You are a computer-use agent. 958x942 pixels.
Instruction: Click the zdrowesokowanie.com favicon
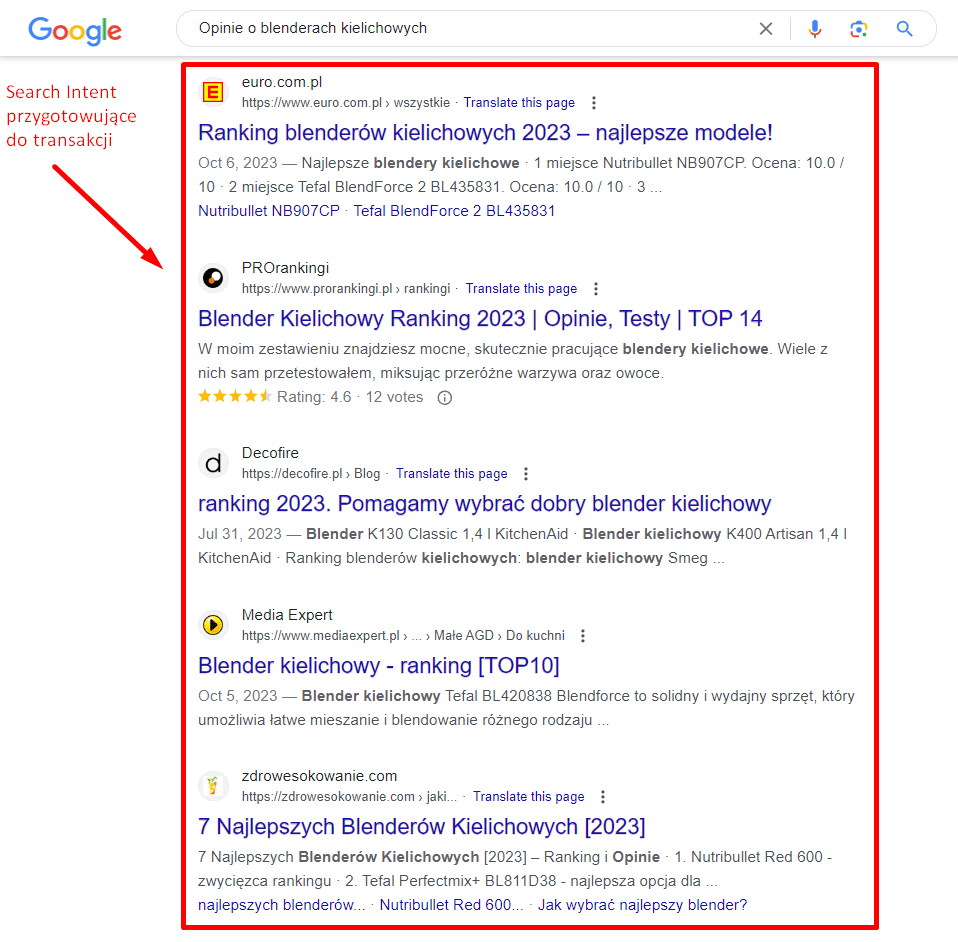[x=213, y=786]
